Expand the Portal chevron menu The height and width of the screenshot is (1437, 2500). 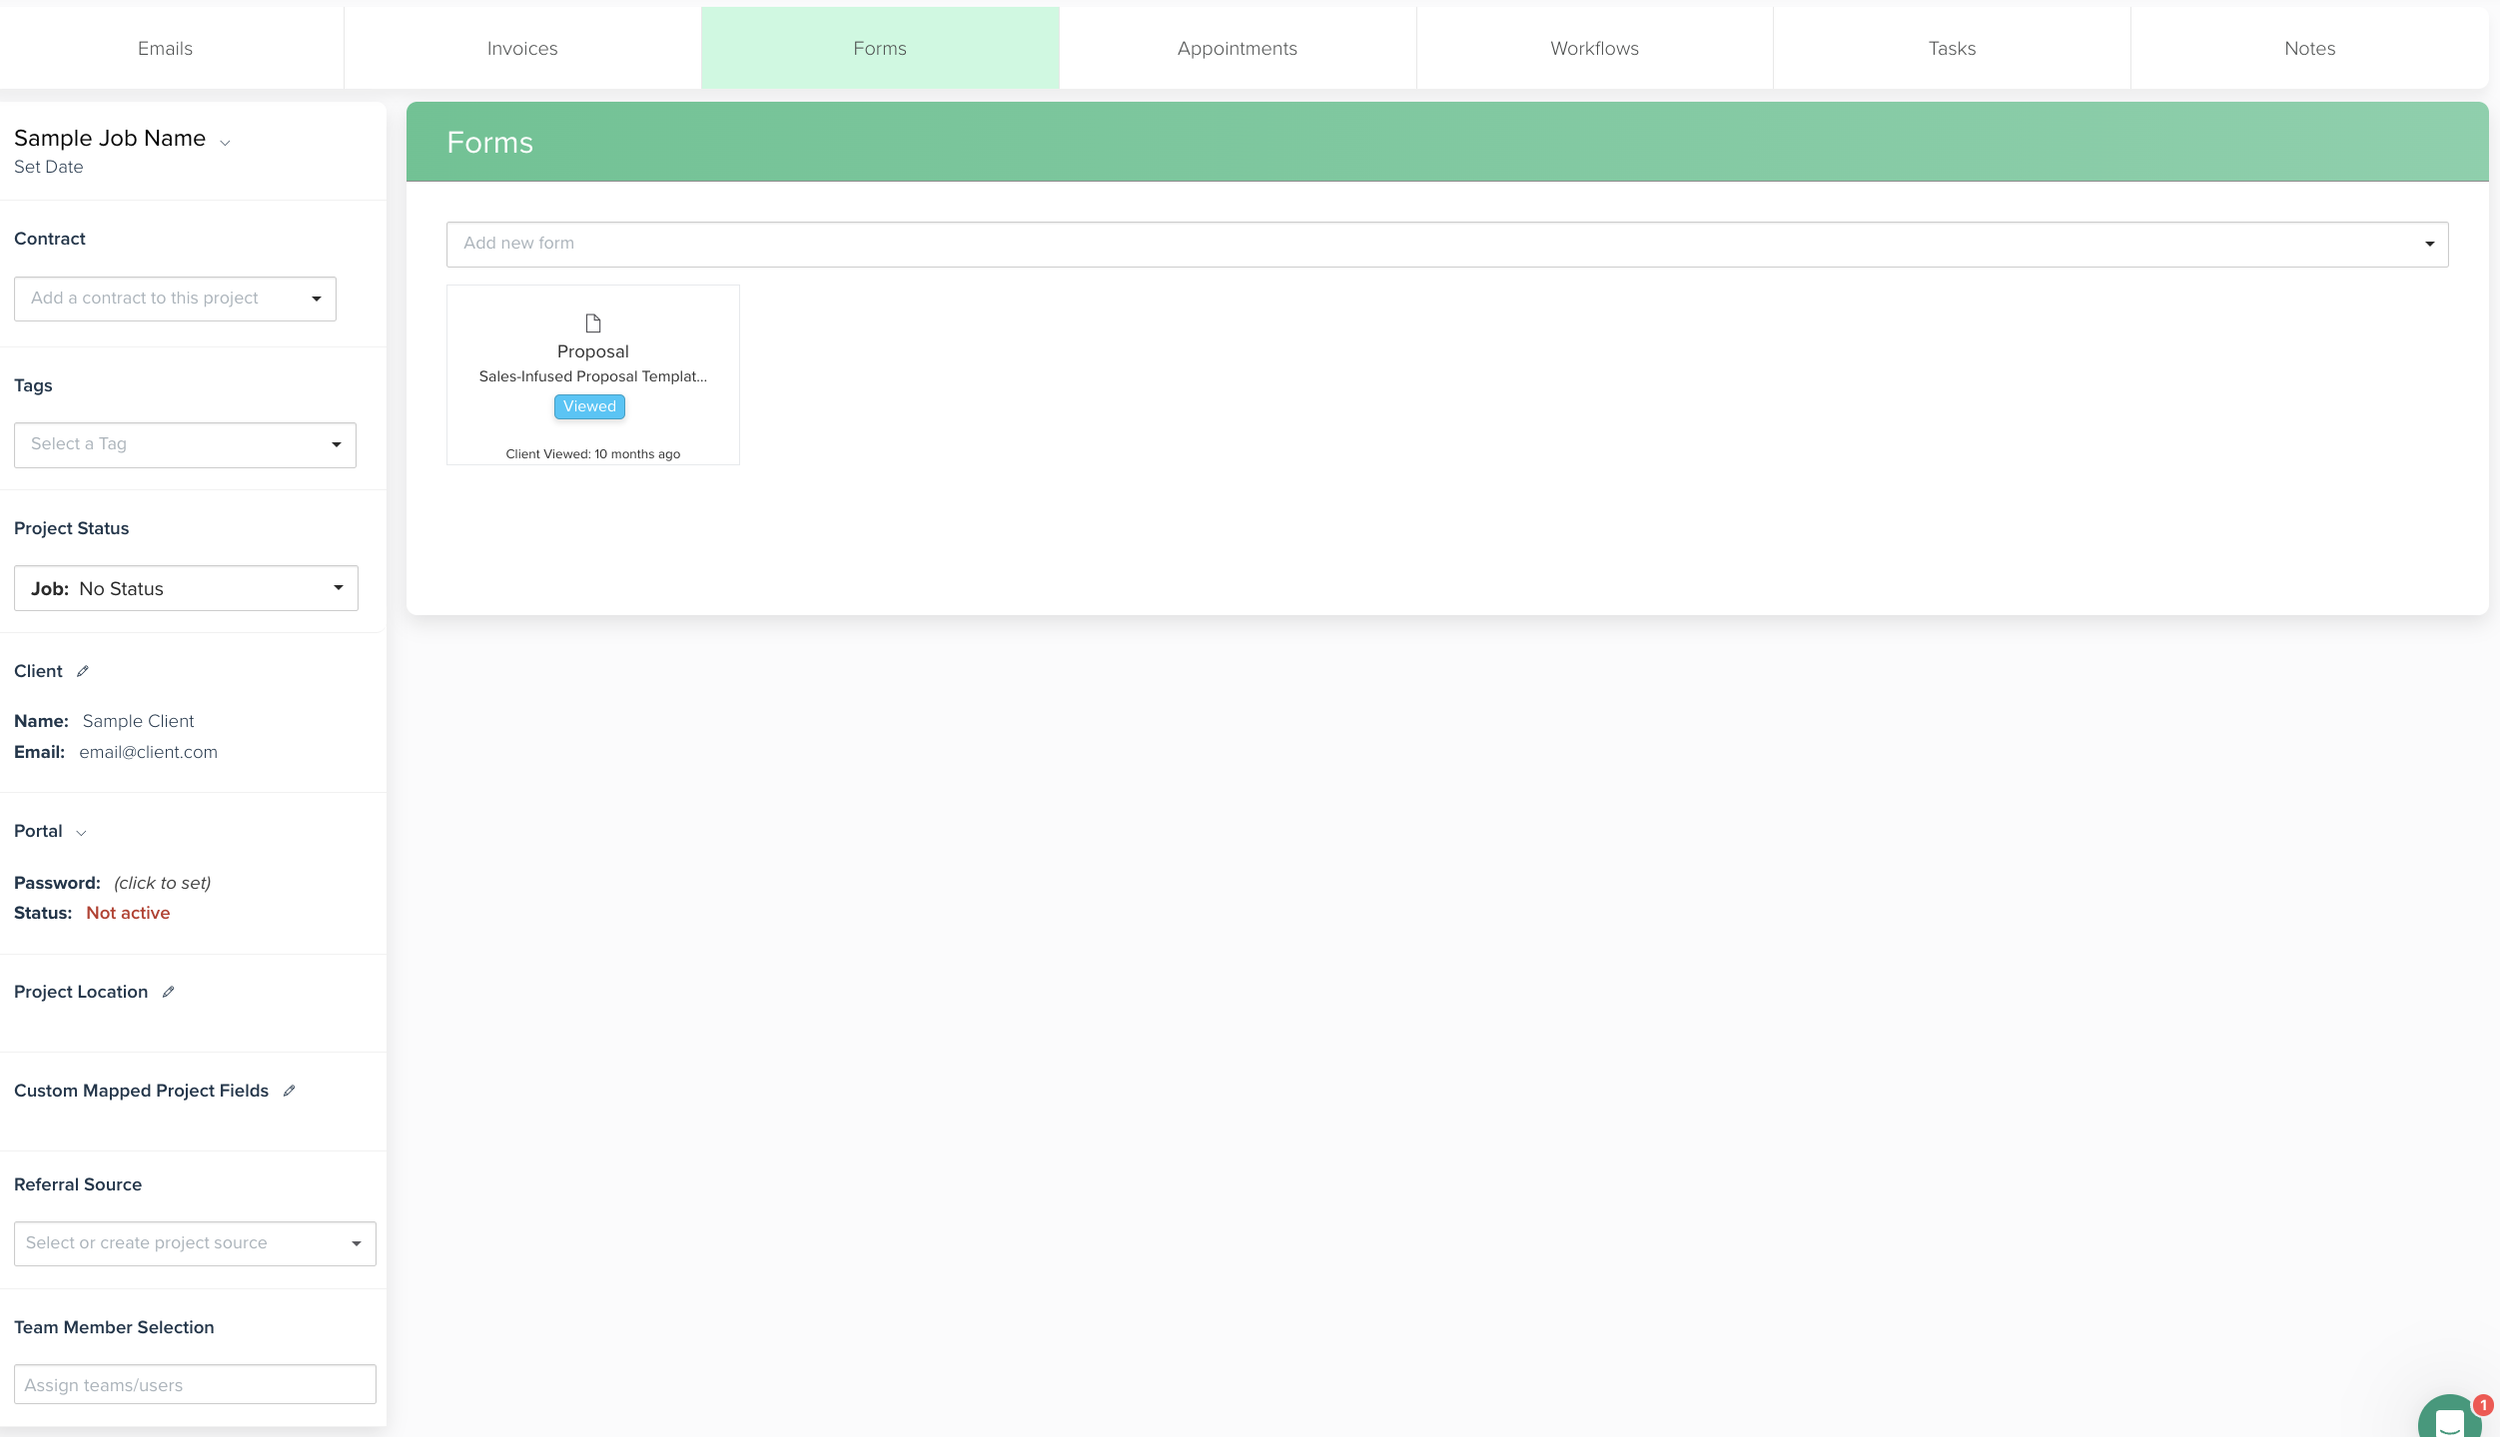81,833
